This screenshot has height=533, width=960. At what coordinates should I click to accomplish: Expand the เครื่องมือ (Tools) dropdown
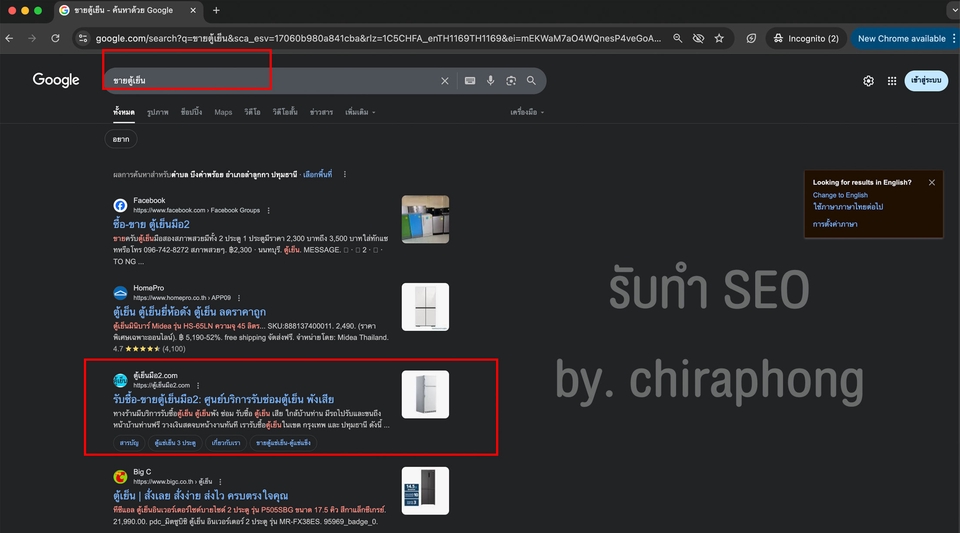[527, 112]
